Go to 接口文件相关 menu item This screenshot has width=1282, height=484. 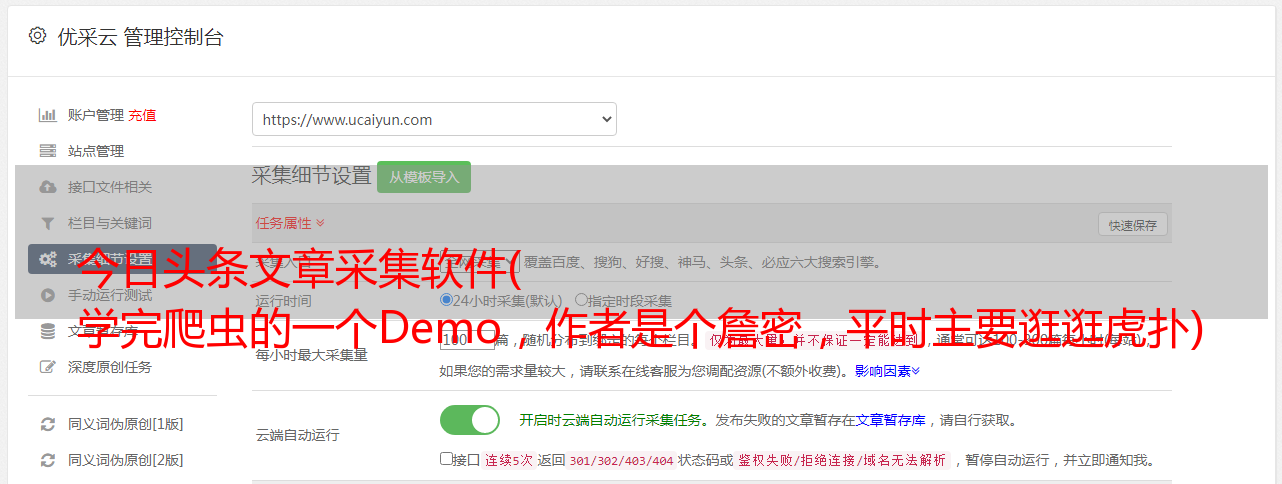pos(110,187)
